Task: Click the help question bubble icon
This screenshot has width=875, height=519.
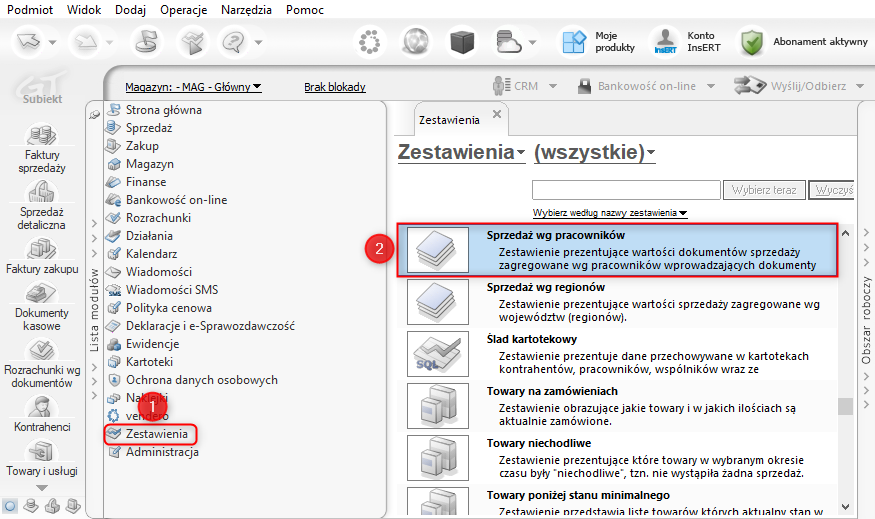Action: (233, 42)
